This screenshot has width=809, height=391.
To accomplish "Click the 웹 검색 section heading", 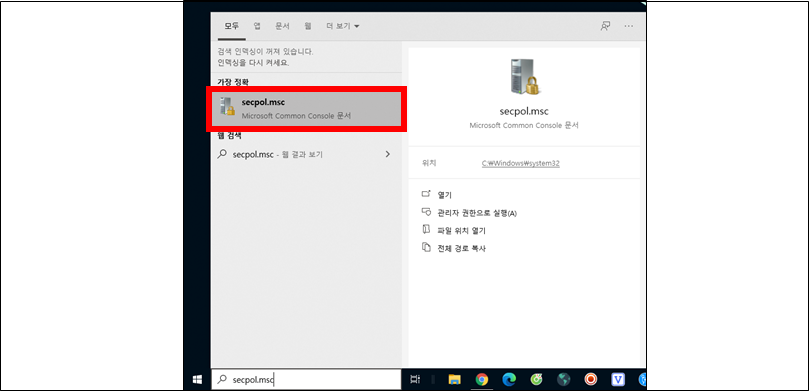I will click(229, 136).
